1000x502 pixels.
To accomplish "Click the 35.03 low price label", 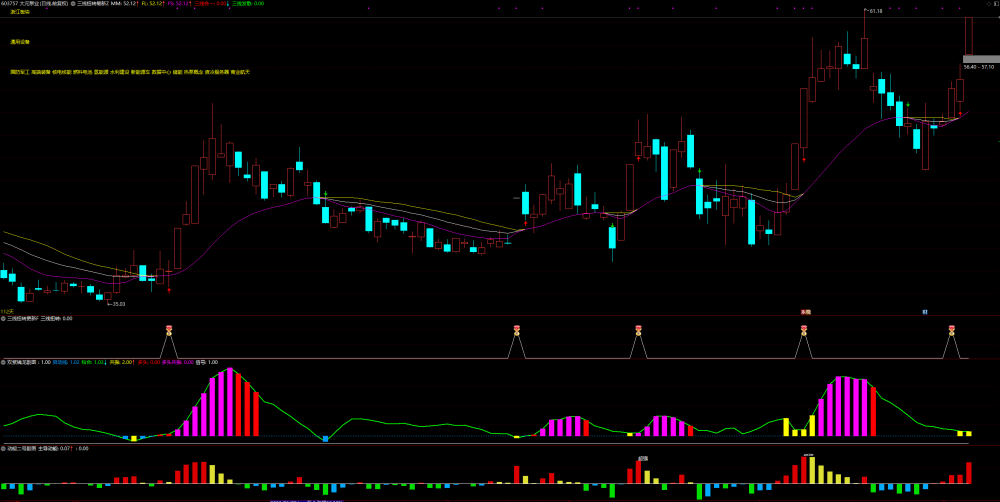I will [x=117, y=304].
